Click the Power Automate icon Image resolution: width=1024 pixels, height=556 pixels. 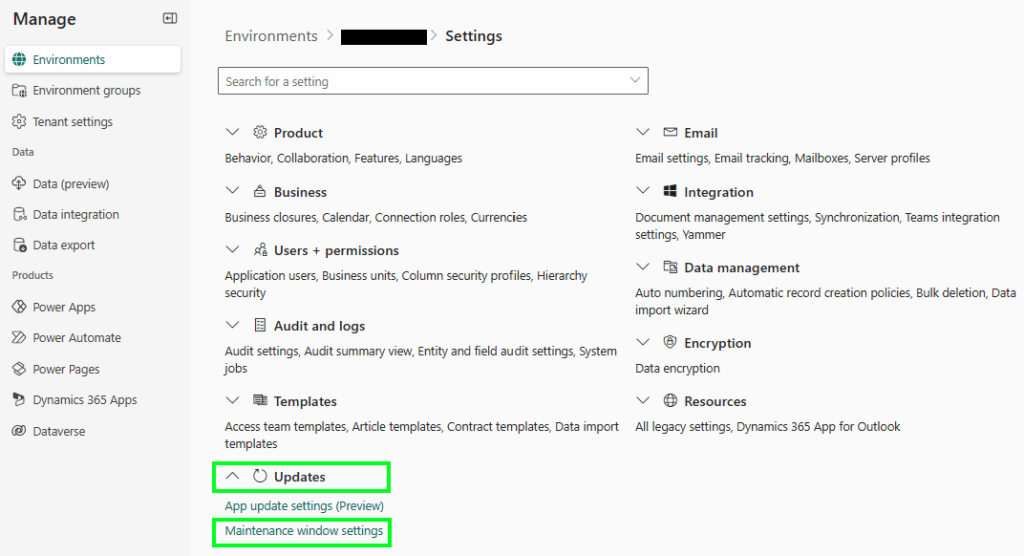pos(19,338)
